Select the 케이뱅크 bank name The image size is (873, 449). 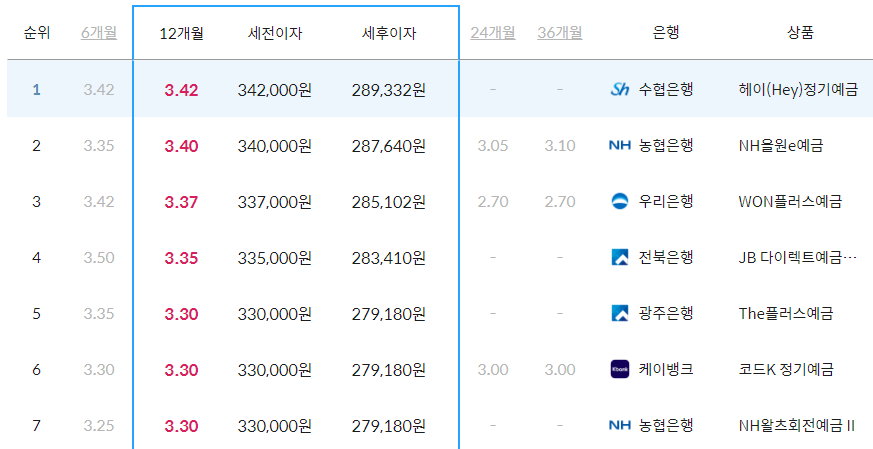(666, 369)
